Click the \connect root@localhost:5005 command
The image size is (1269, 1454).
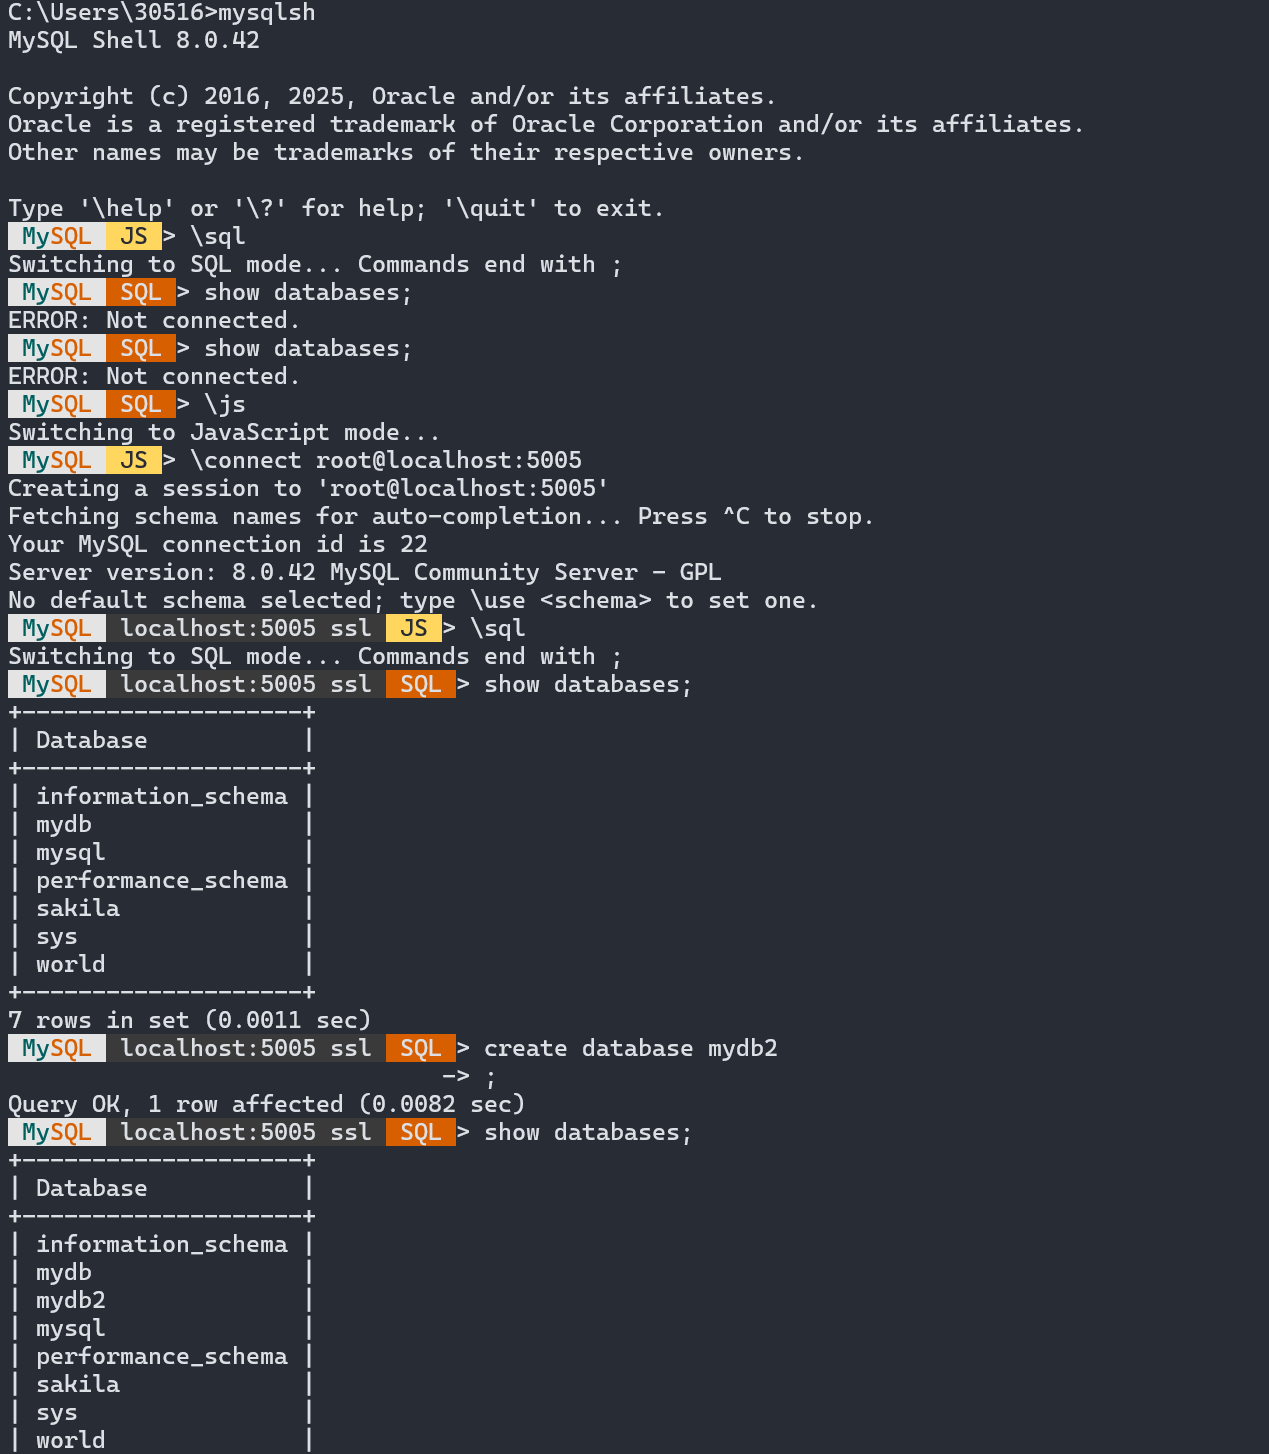tap(386, 461)
